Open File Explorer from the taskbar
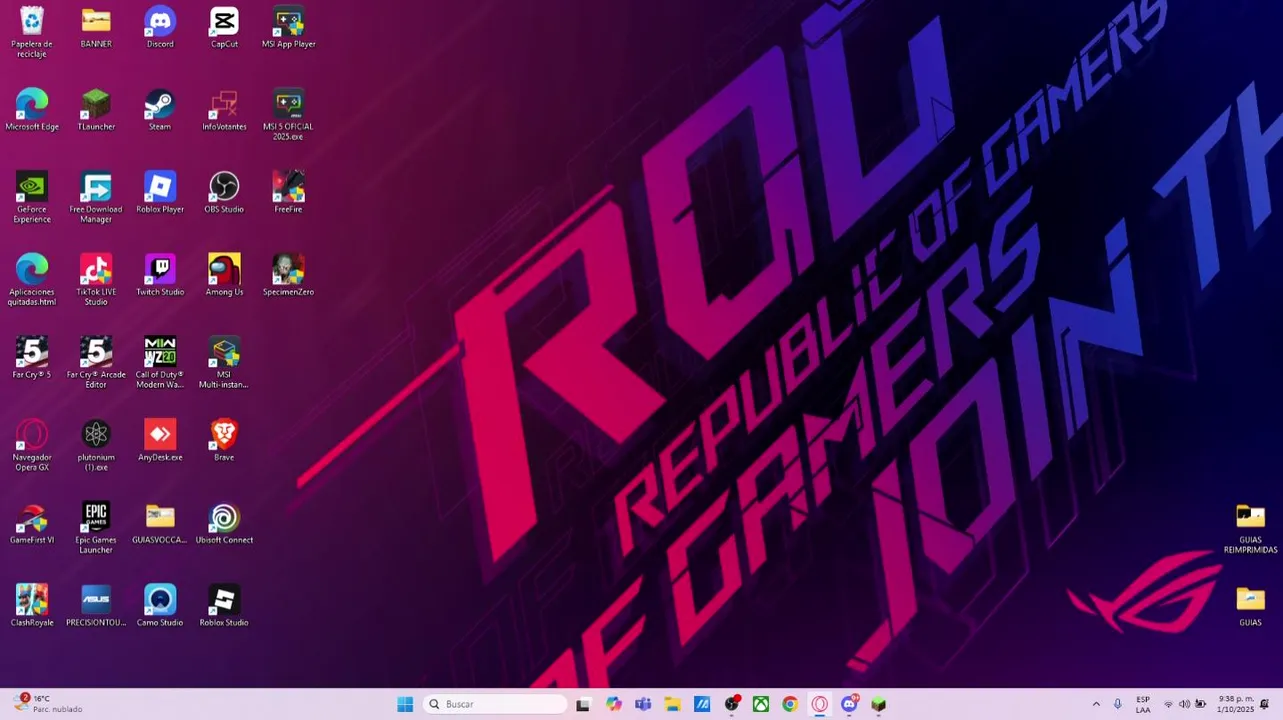This screenshot has width=1283, height=720. (673, 704)
